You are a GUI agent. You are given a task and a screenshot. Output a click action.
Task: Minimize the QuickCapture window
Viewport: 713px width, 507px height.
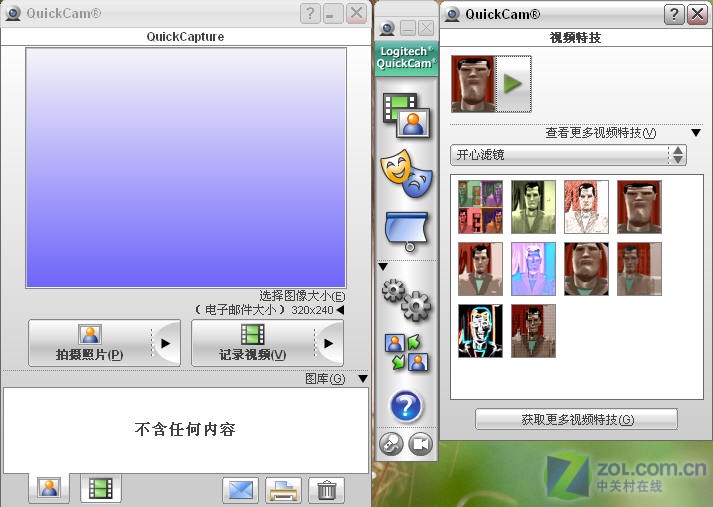point(333,14)
